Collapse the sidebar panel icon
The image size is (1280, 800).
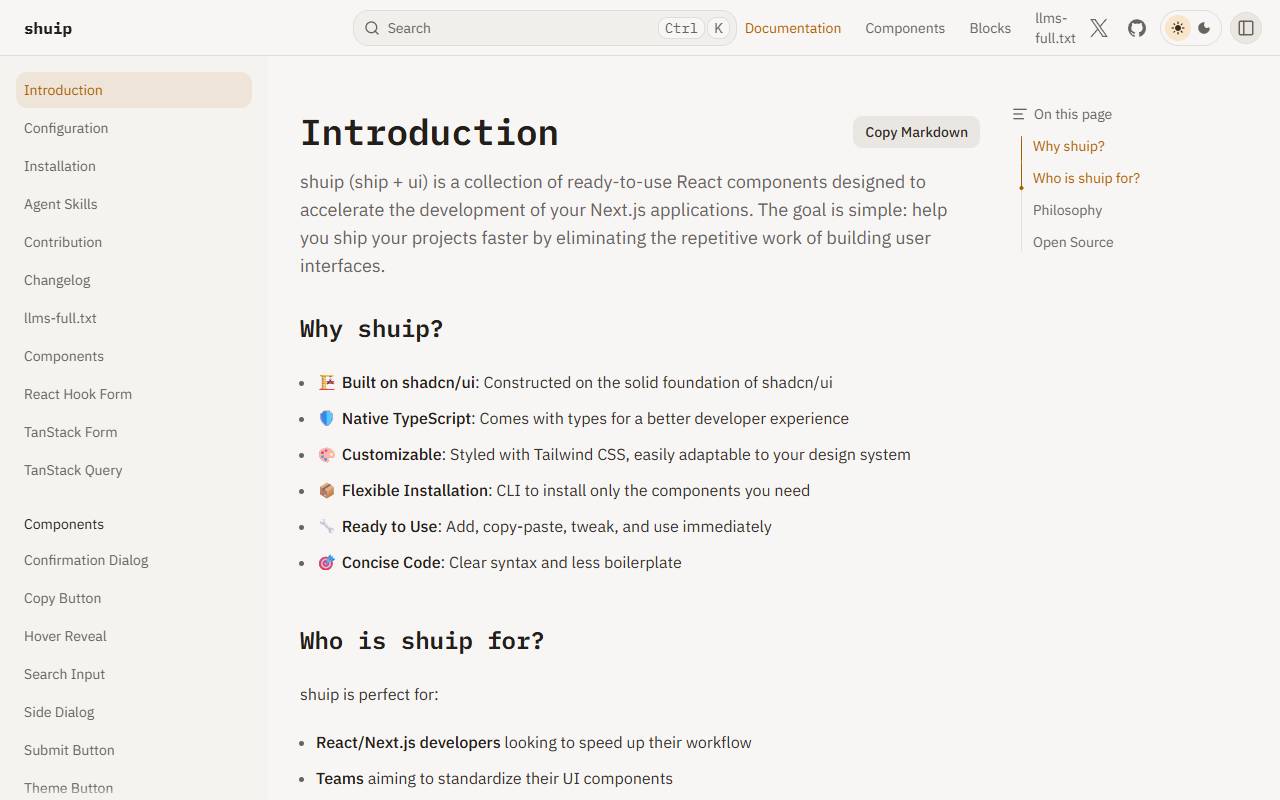click(x=1246, y=28)
